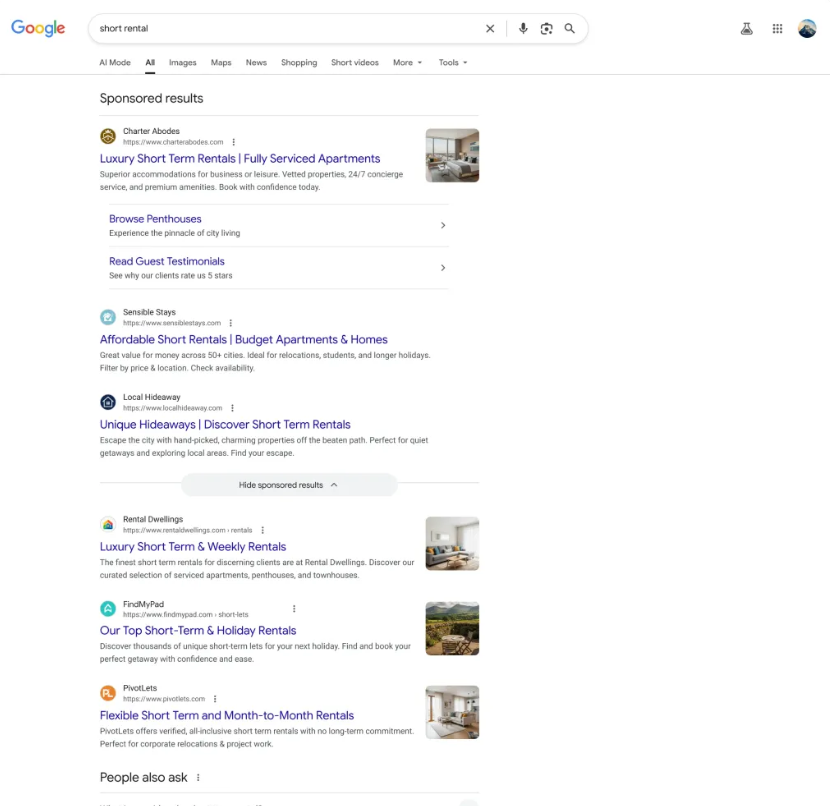Open the Google apps grid
This screenshot has width=830, height=806.
pyautogui.click(x=777, y=29)
